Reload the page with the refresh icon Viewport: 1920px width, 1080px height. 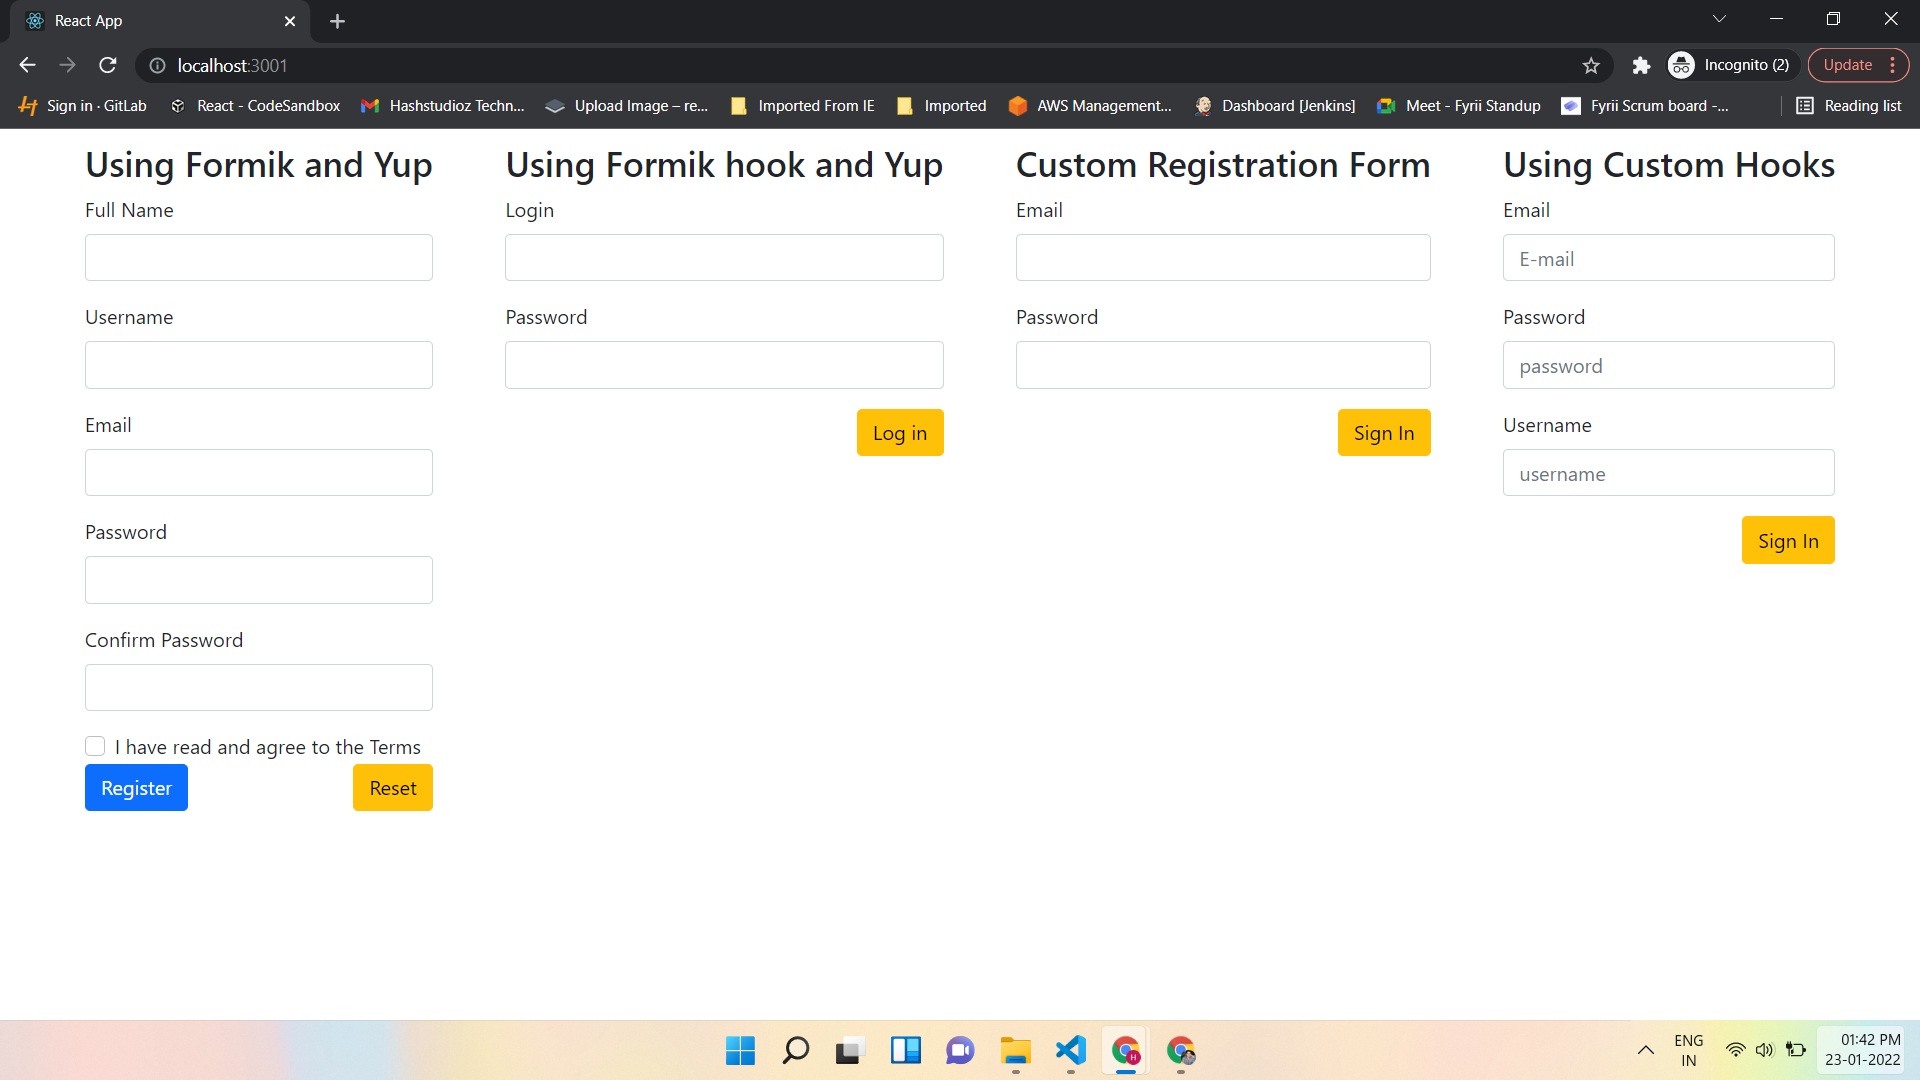[x=108, y=65]
